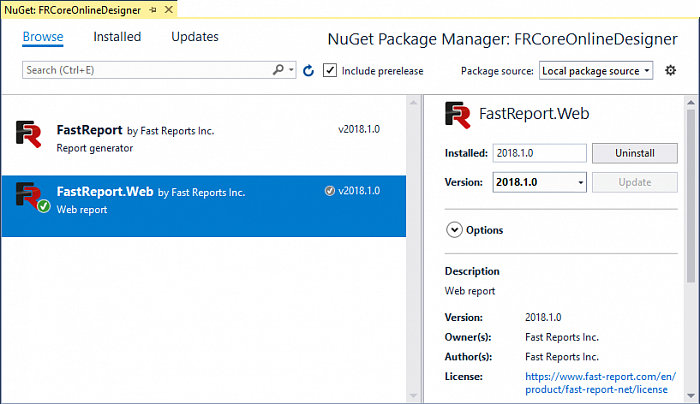Expand the Options section
Screen dimensions: 700x404
(x=454, y=230)
